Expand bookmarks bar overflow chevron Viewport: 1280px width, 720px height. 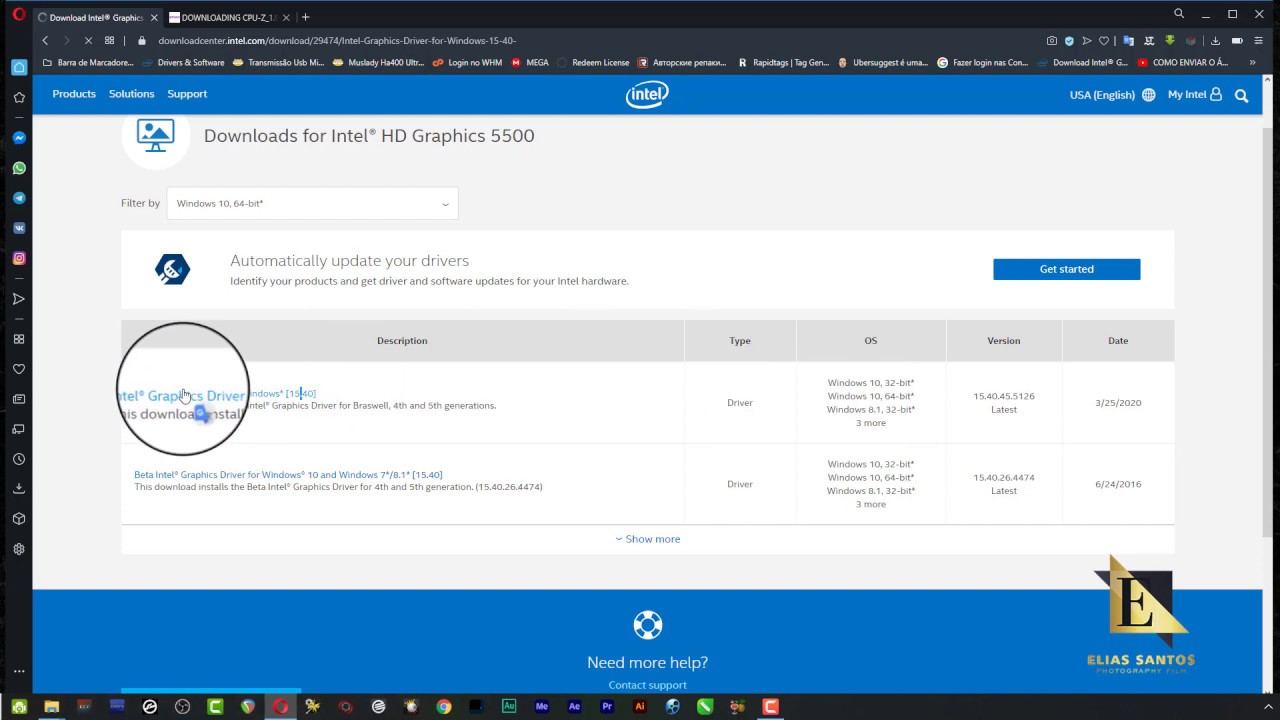pyautogui.click(x=1252, y=62)
